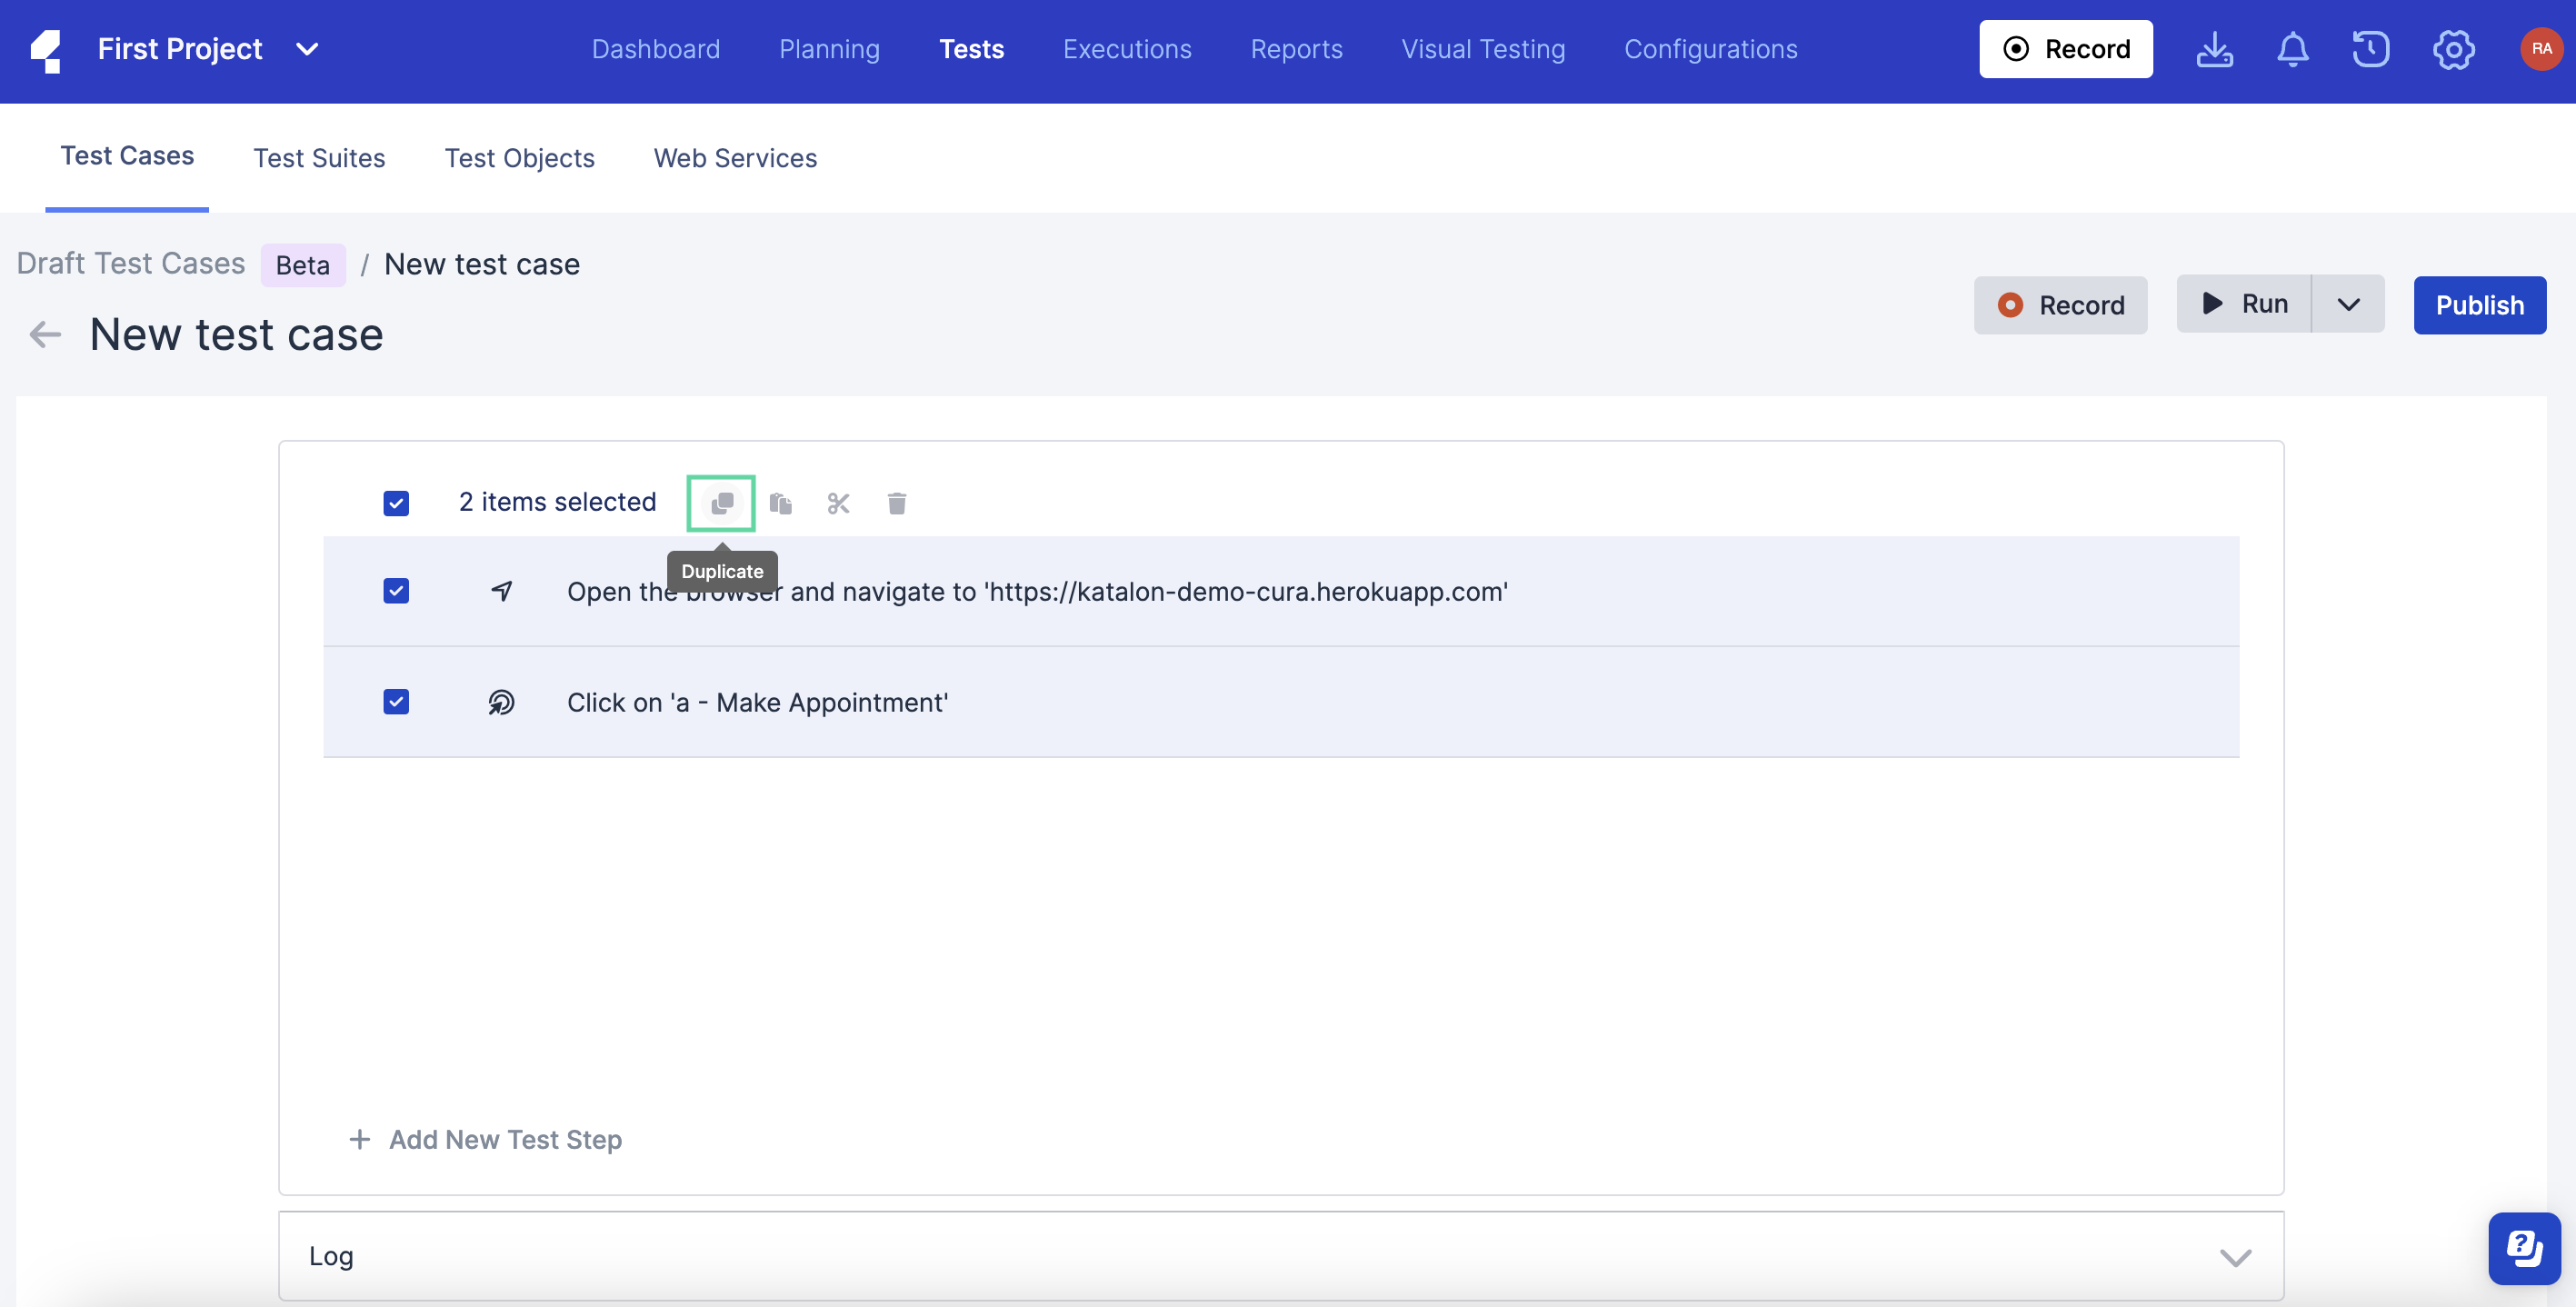Click the 'Open the browser and navigate' step text

click(1037, 591)
